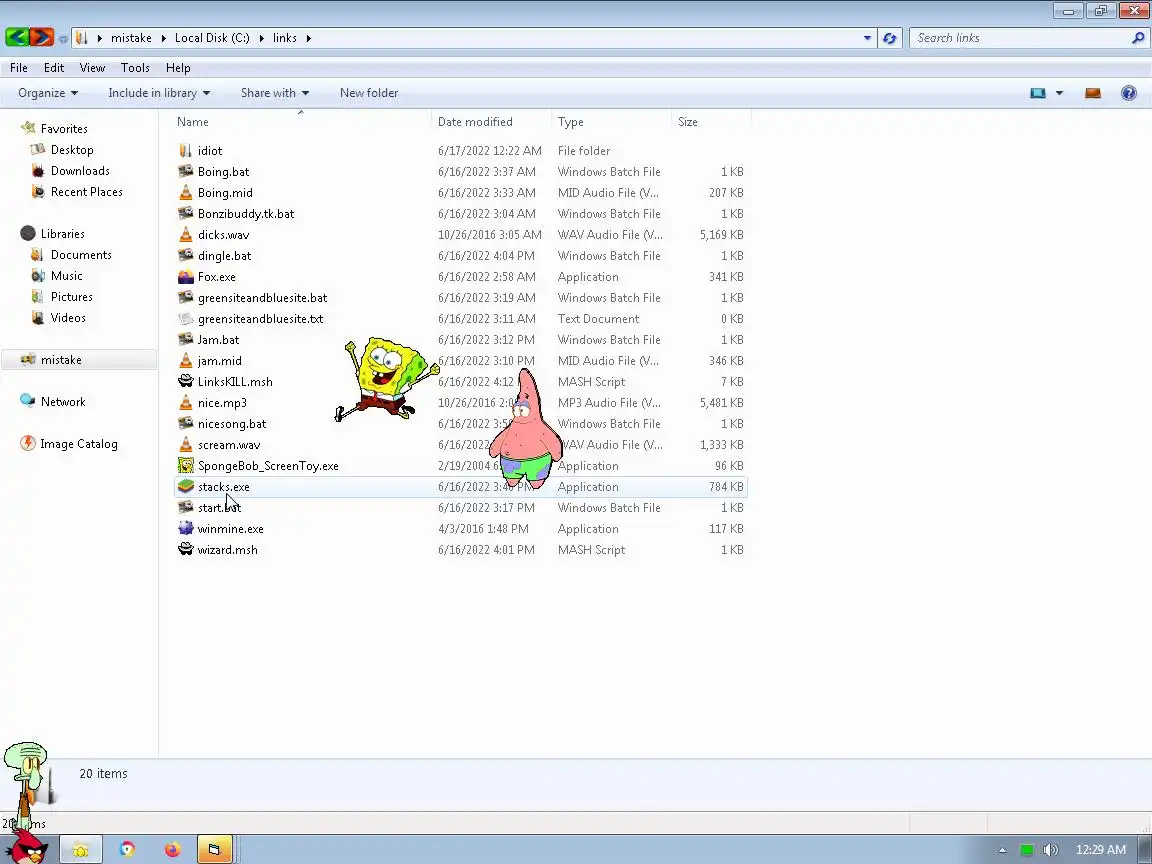Click the taskbar clock showing 12:29 AM

(x=1101, y=850)
